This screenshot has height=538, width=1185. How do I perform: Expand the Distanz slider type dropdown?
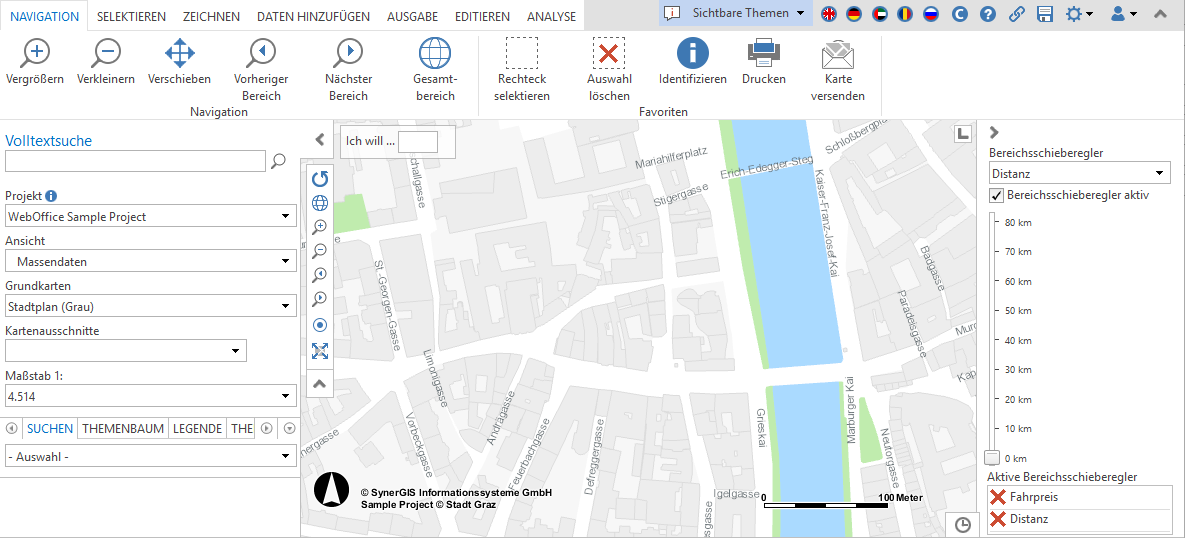tap(1078, 173)
